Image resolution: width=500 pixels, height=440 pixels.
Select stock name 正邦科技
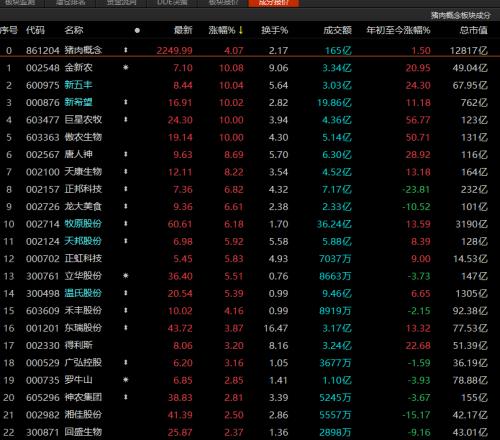point(83,189)
